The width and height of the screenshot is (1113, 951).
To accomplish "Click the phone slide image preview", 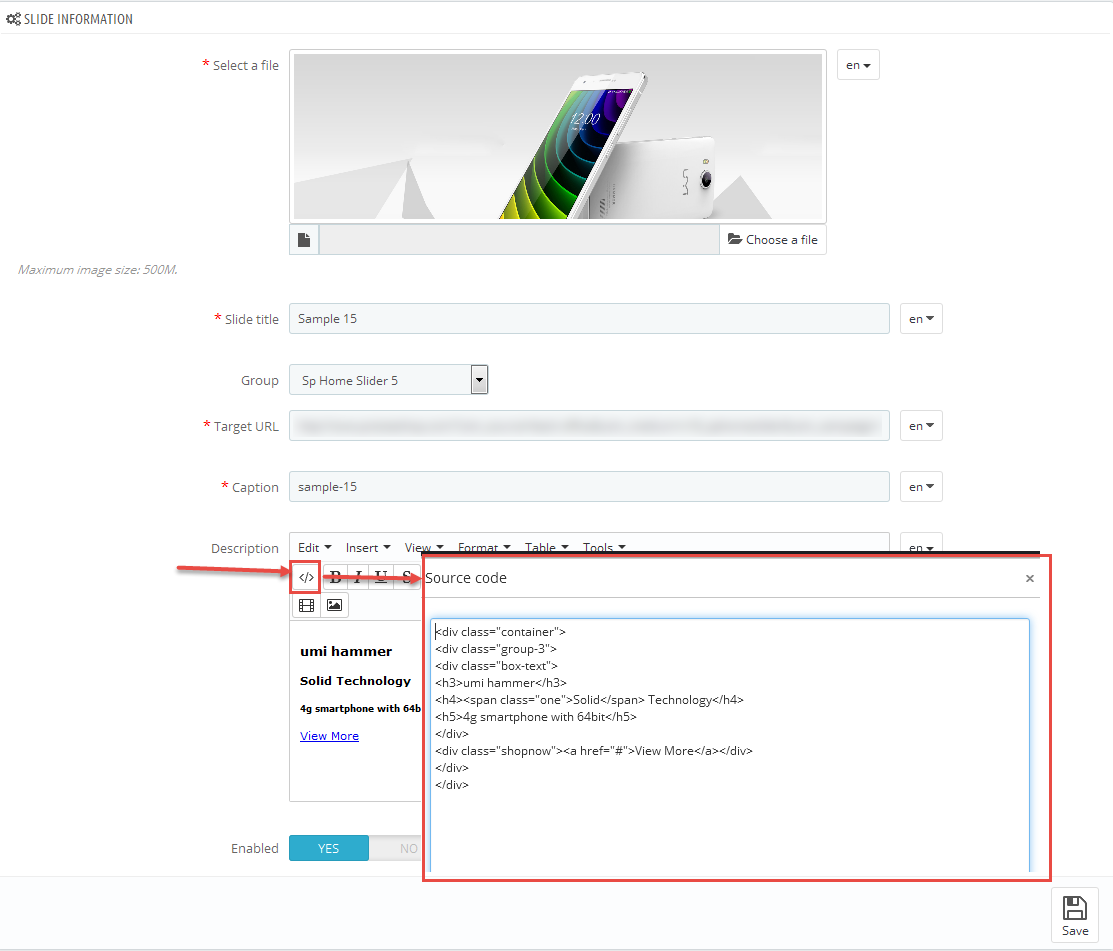I will [x=558, y=136].
